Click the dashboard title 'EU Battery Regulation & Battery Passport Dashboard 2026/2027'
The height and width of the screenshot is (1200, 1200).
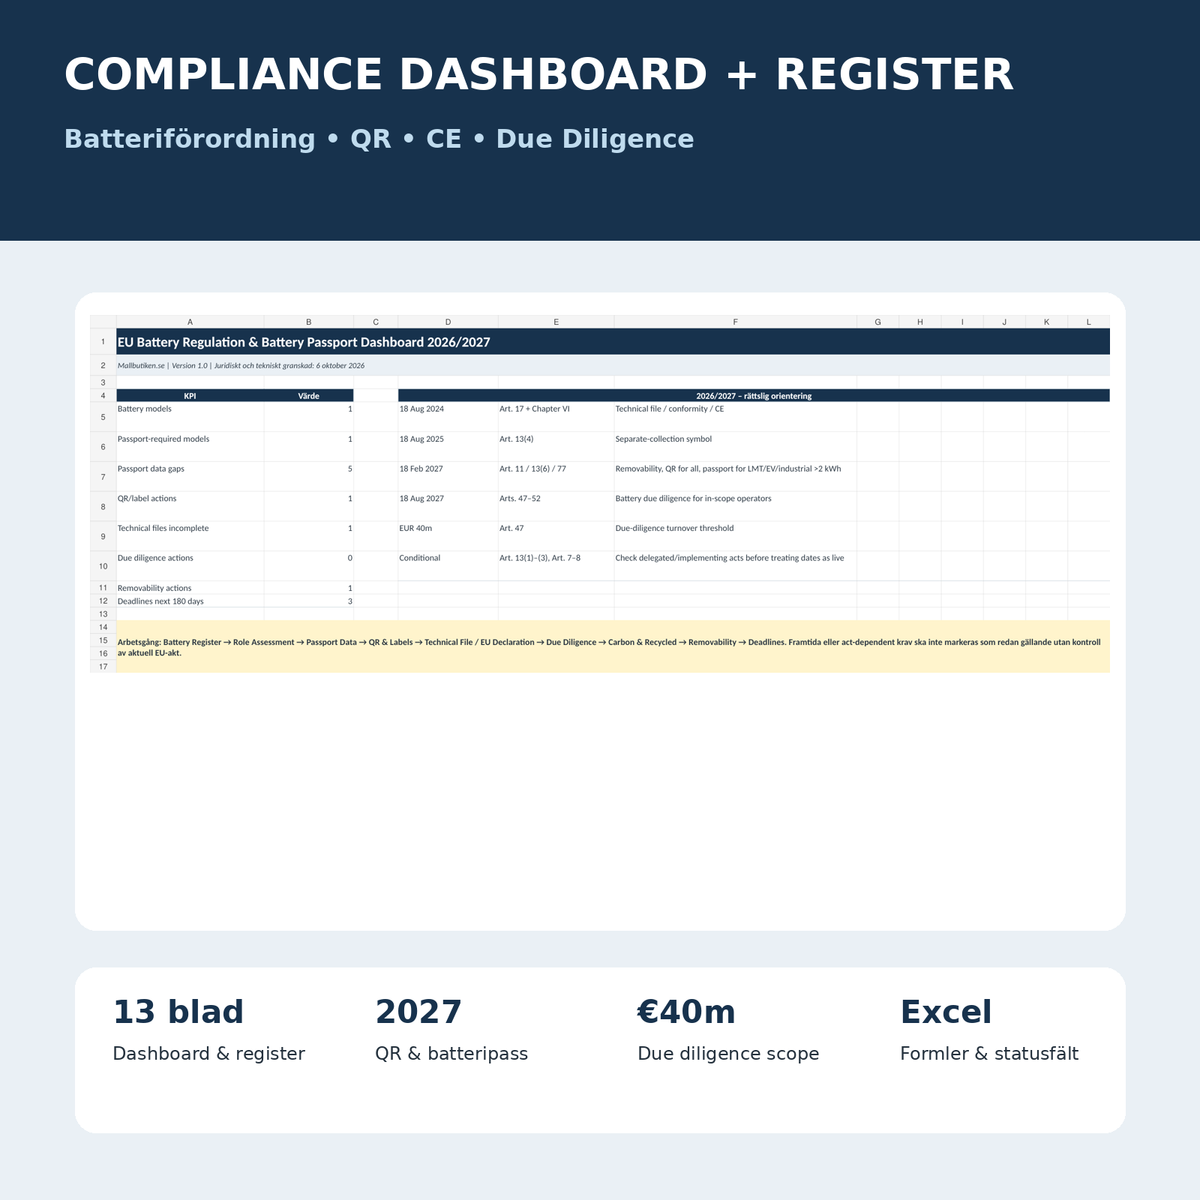(304, 342)
